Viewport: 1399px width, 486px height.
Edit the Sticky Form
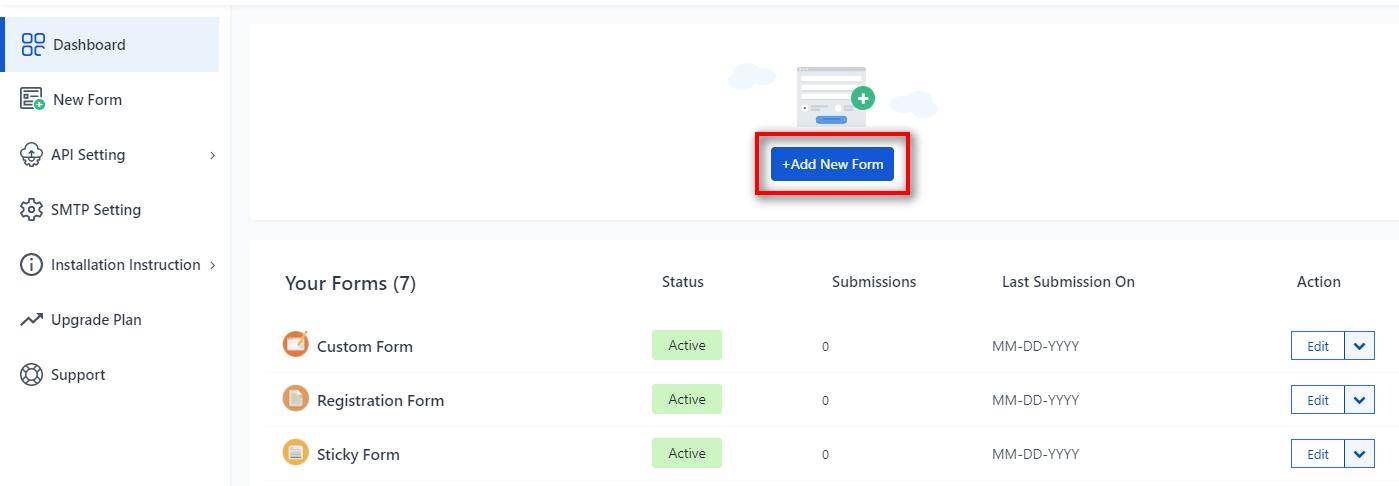(1318, 454)
